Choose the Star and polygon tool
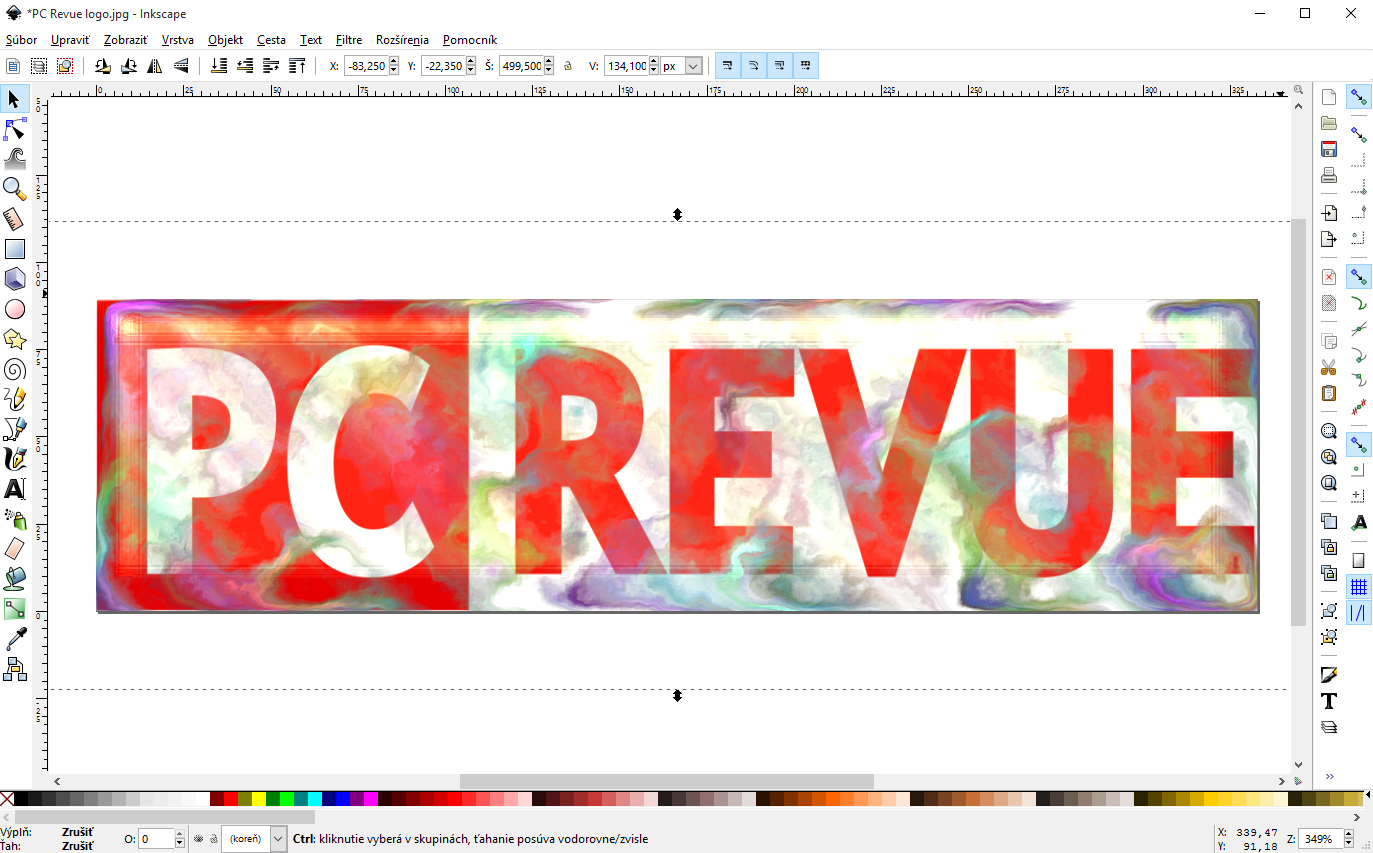Viewport: 1373px width, 853px height. pos(14,339)
